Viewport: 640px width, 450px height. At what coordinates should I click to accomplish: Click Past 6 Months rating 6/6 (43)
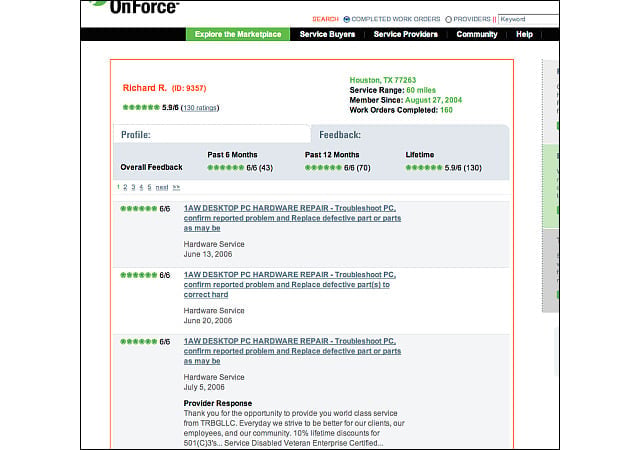pos(240,168)
